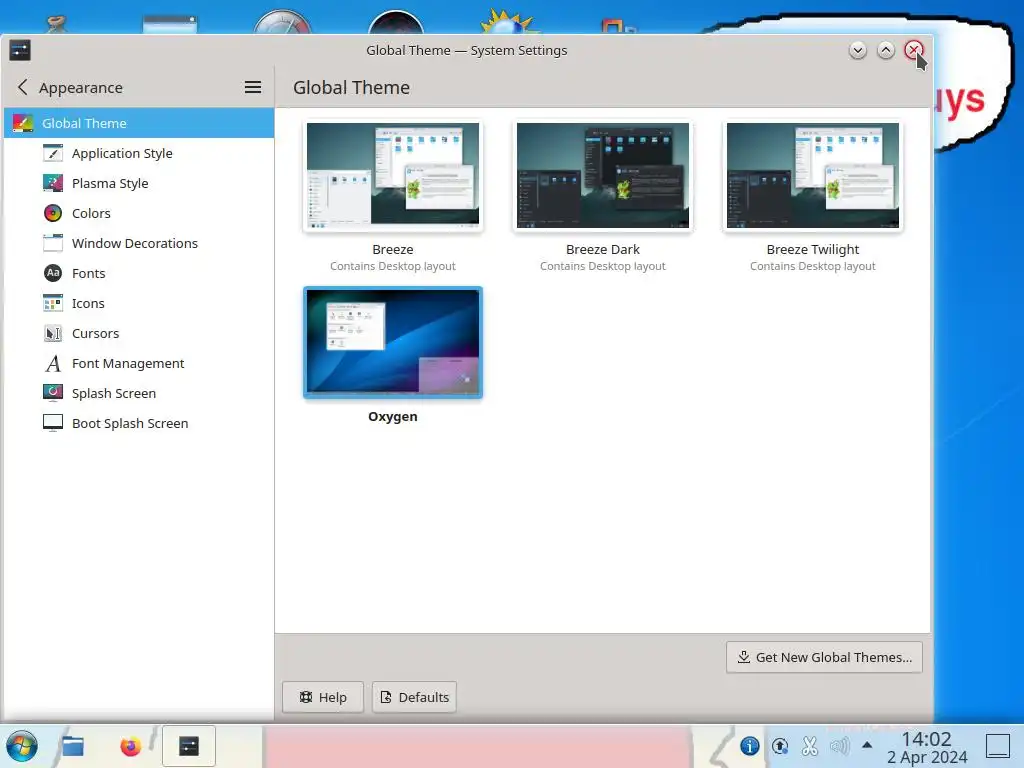Click the volume speaker tray icon
This screenshot has width=1024, height=768.
coord(839,745)
